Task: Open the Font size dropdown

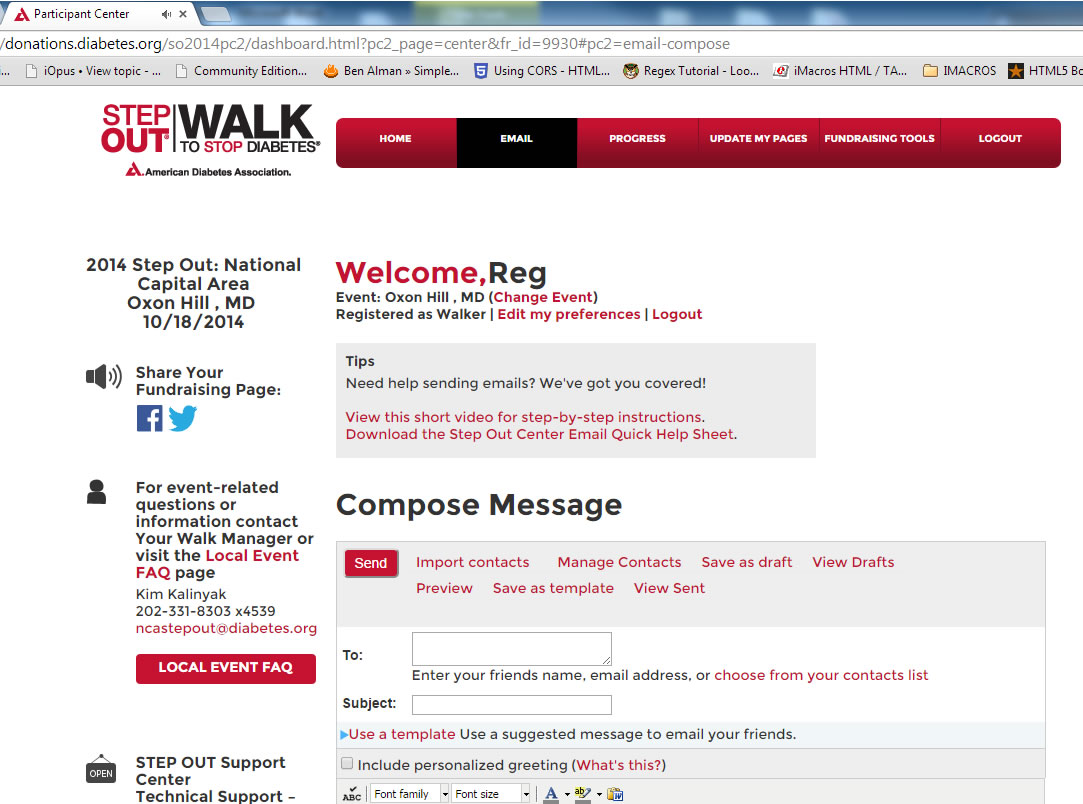Action: (x=491, y=794)
